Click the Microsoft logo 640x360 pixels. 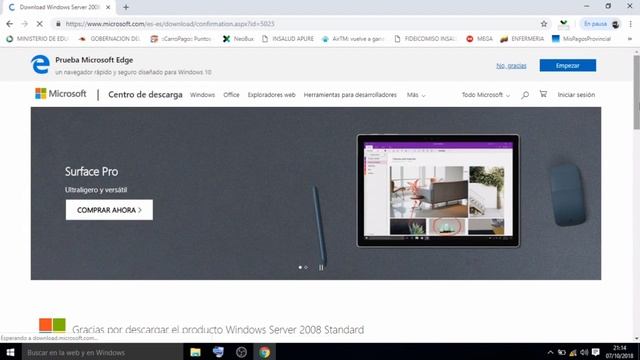(x=60, y=94)
